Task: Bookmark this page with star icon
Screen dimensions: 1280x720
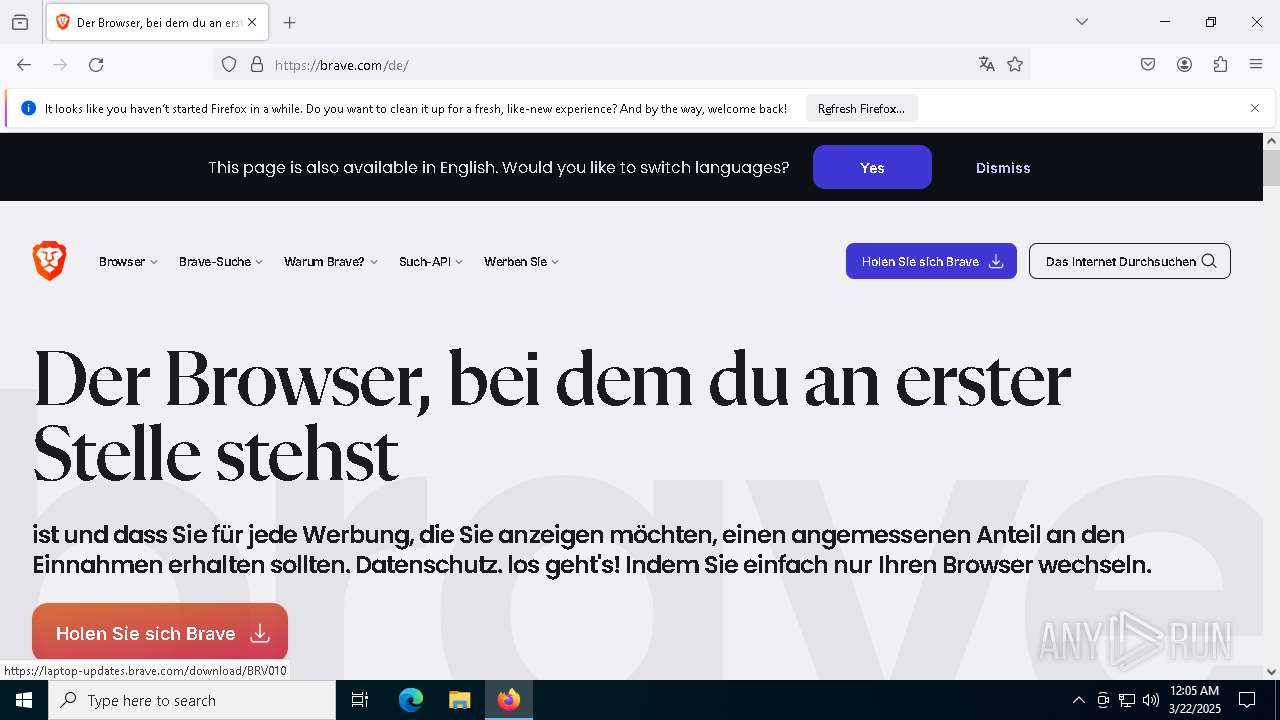Action: pyautogui.click(x=1015, y=65)
